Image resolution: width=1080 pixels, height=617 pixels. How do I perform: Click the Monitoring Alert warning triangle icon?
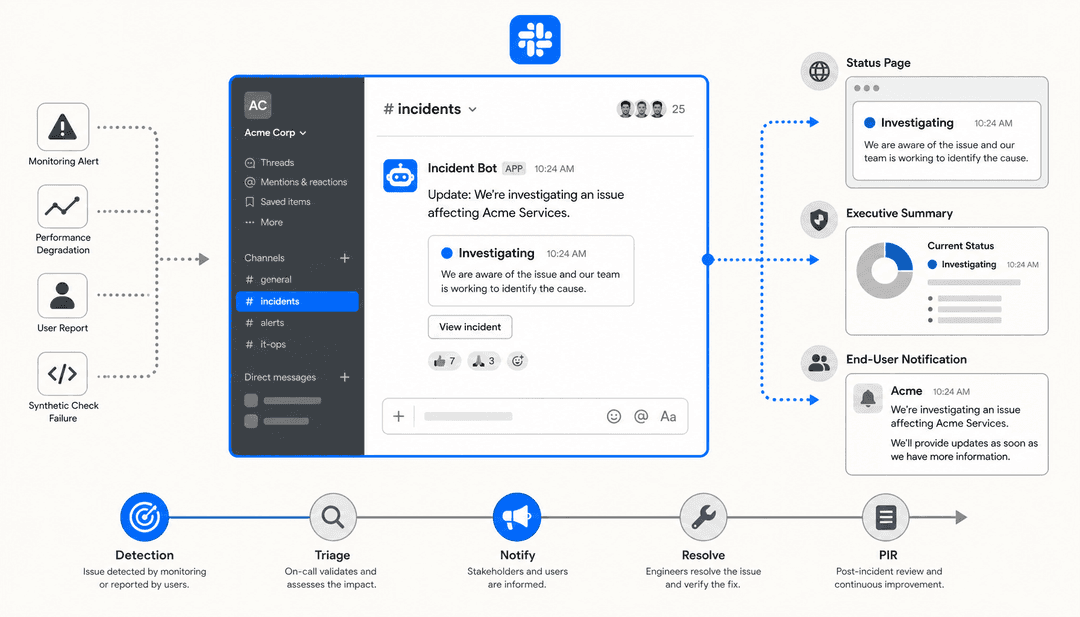click(x=63, y=127)
